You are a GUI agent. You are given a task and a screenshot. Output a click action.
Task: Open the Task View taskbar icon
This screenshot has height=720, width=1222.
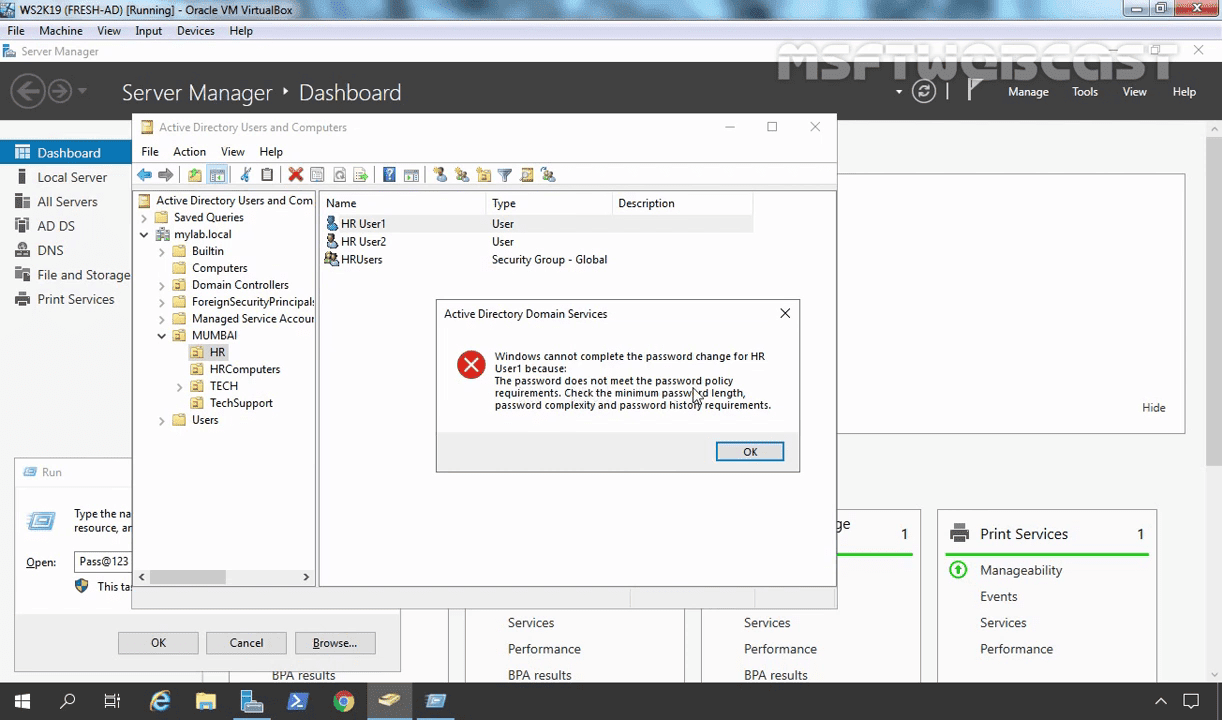pos(112,701)
